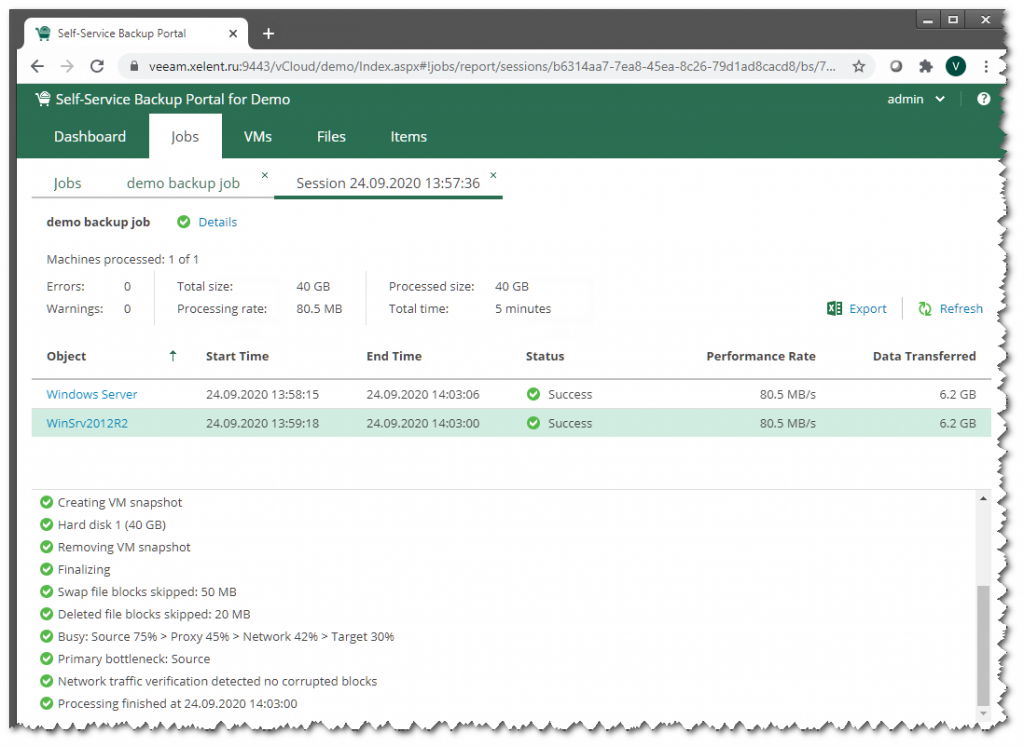Image resolution: width=1024 pixels, height=747 pixels.
Task: Open the Details link
Action: [x=217, y=222]
